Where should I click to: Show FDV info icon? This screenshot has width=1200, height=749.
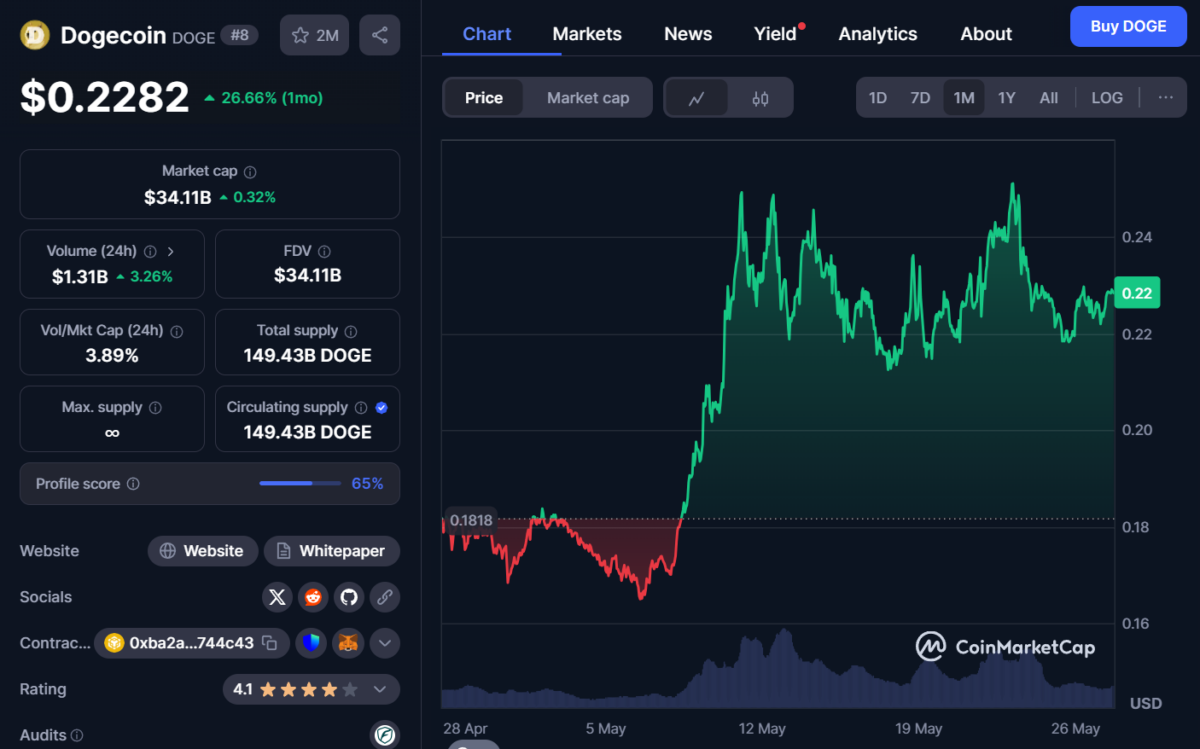pos(324,252)
